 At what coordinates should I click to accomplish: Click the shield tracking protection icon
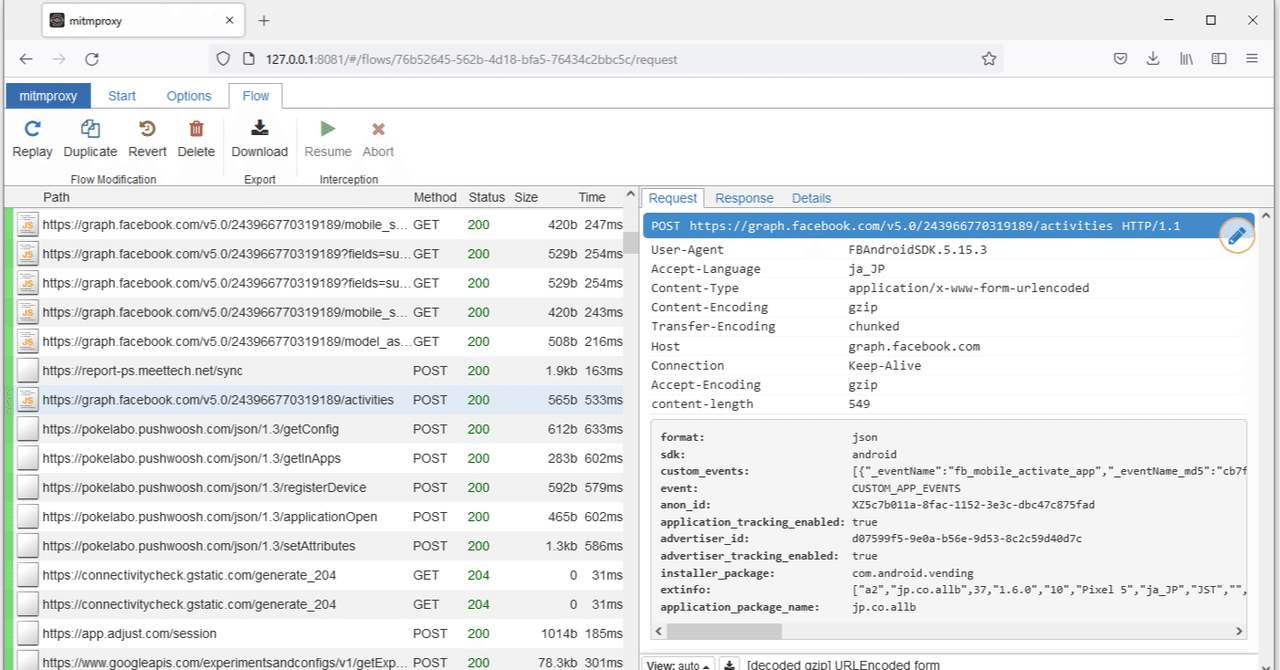click(x=223, y=59)
